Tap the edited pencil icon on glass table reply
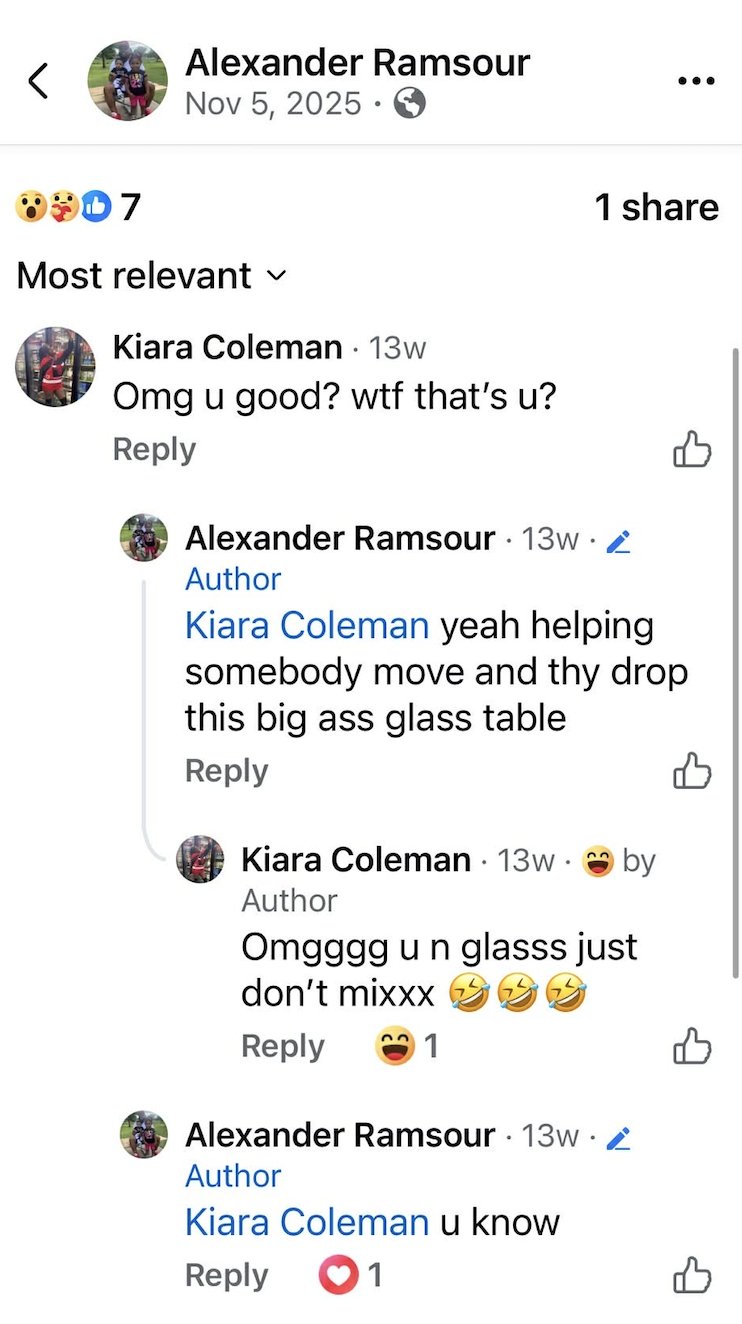The height and width of the screenshot is (1324, 742). pyautogui.click(x=619, y=541)
